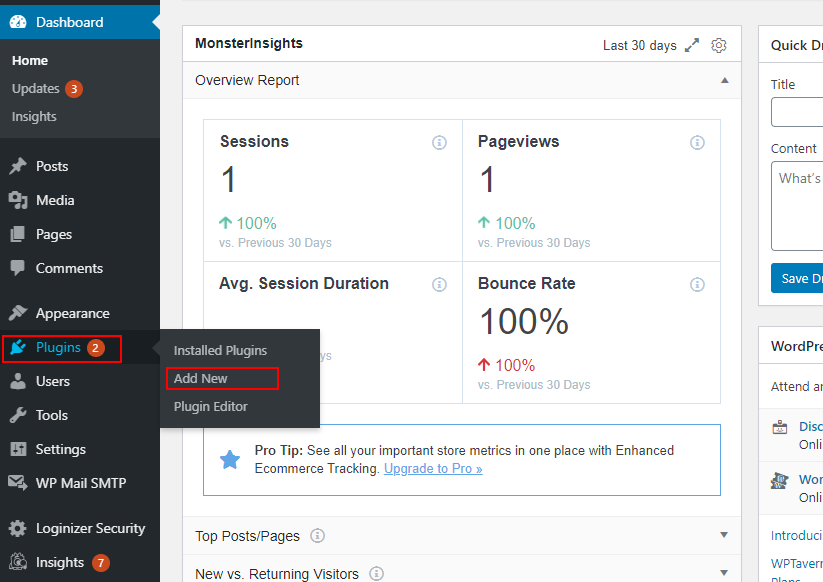Open Plugin Editor from flyout
823x582 pixels.
click(x=210, y=407)
